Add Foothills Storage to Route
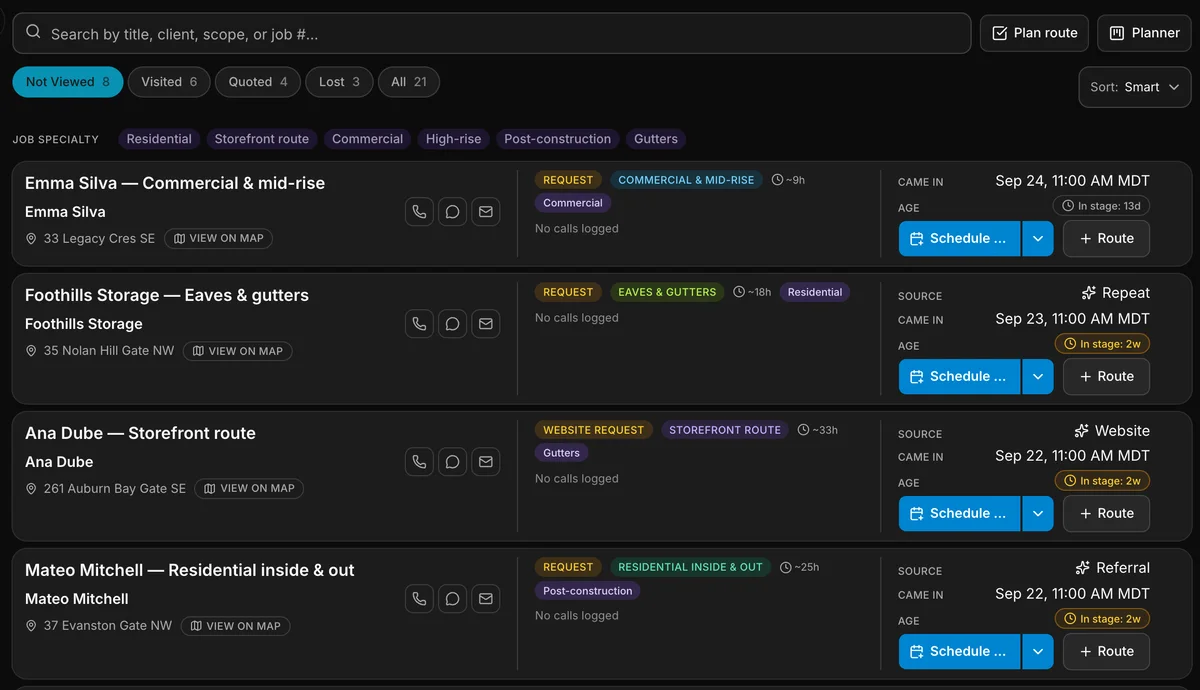Screen dimensions: 1200x690 pos(1106,377)
